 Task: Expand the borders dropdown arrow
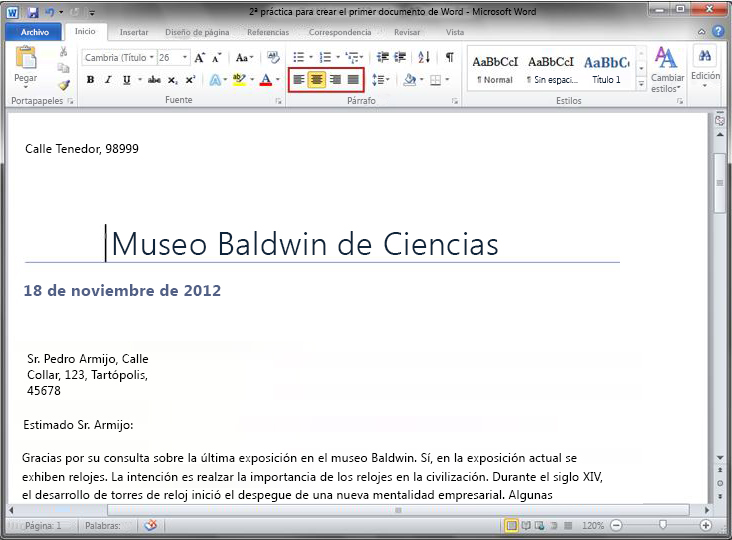pos(447,80)
